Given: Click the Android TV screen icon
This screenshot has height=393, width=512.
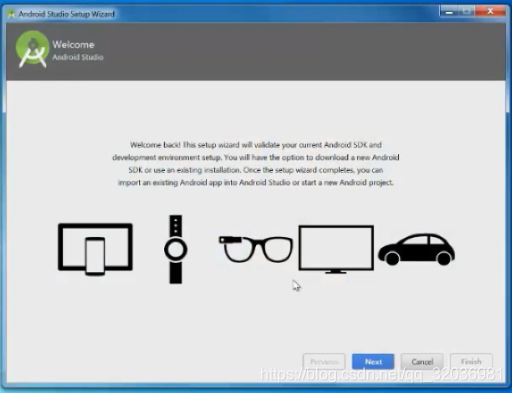Looking at the screenshot, I should [336, 249].
